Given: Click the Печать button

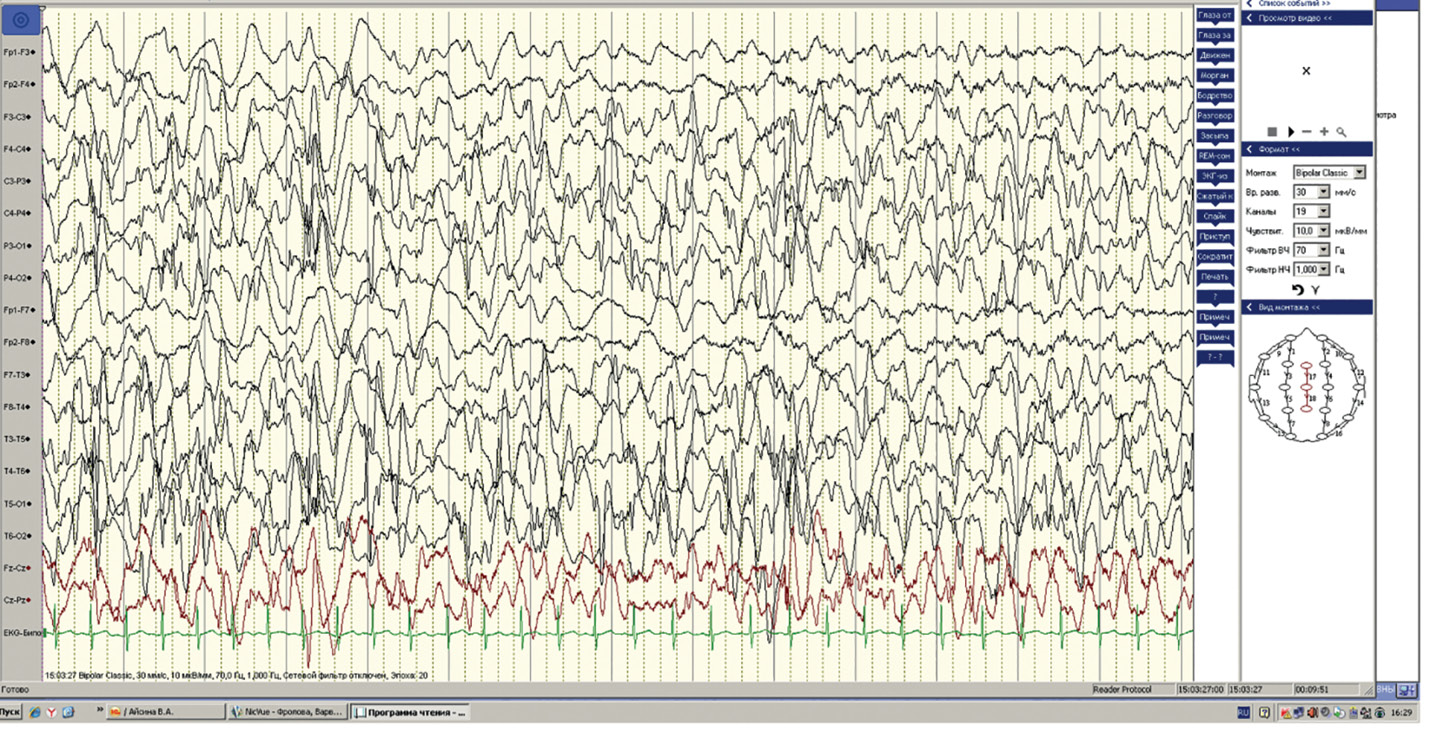Looking at the screenshot, I should 1215,276.
